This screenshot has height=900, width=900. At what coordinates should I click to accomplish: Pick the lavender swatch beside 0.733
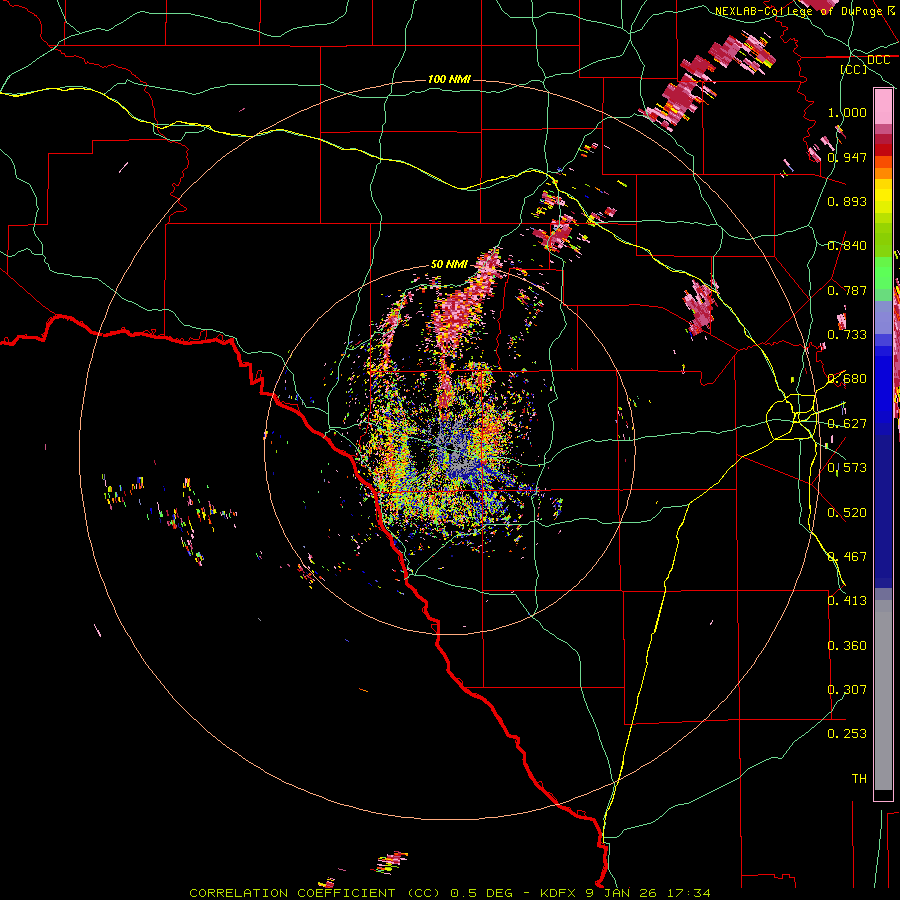pos(883,317)
